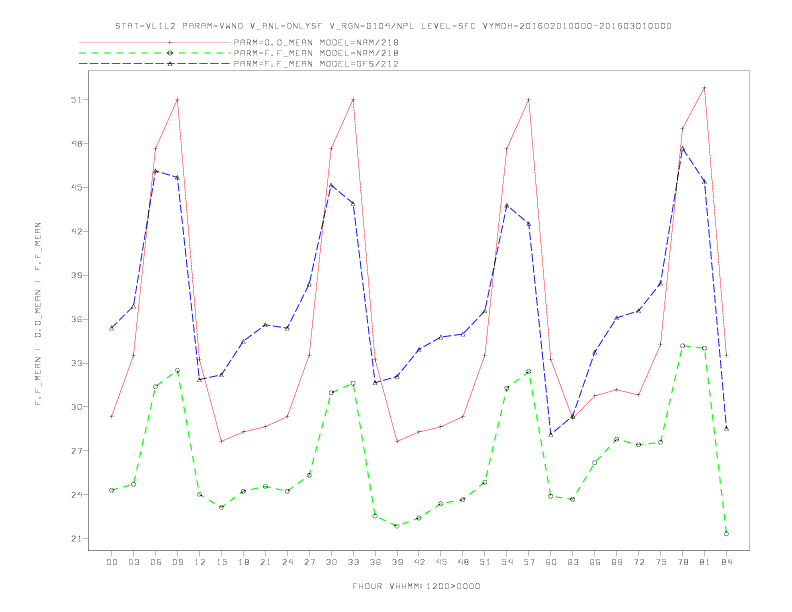
Task: Click x-axis tick label 09
Action: pos(177,562)
